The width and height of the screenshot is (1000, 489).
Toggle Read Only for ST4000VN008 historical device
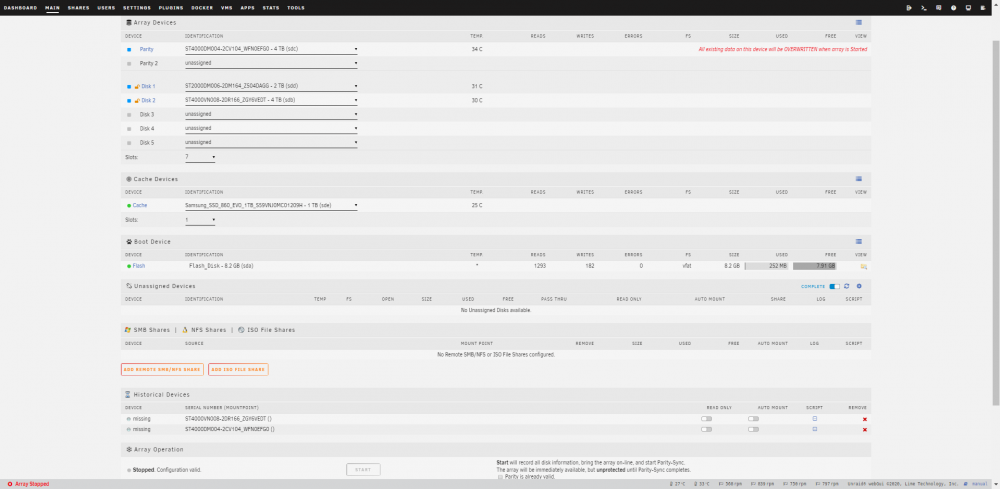(706, 419)
